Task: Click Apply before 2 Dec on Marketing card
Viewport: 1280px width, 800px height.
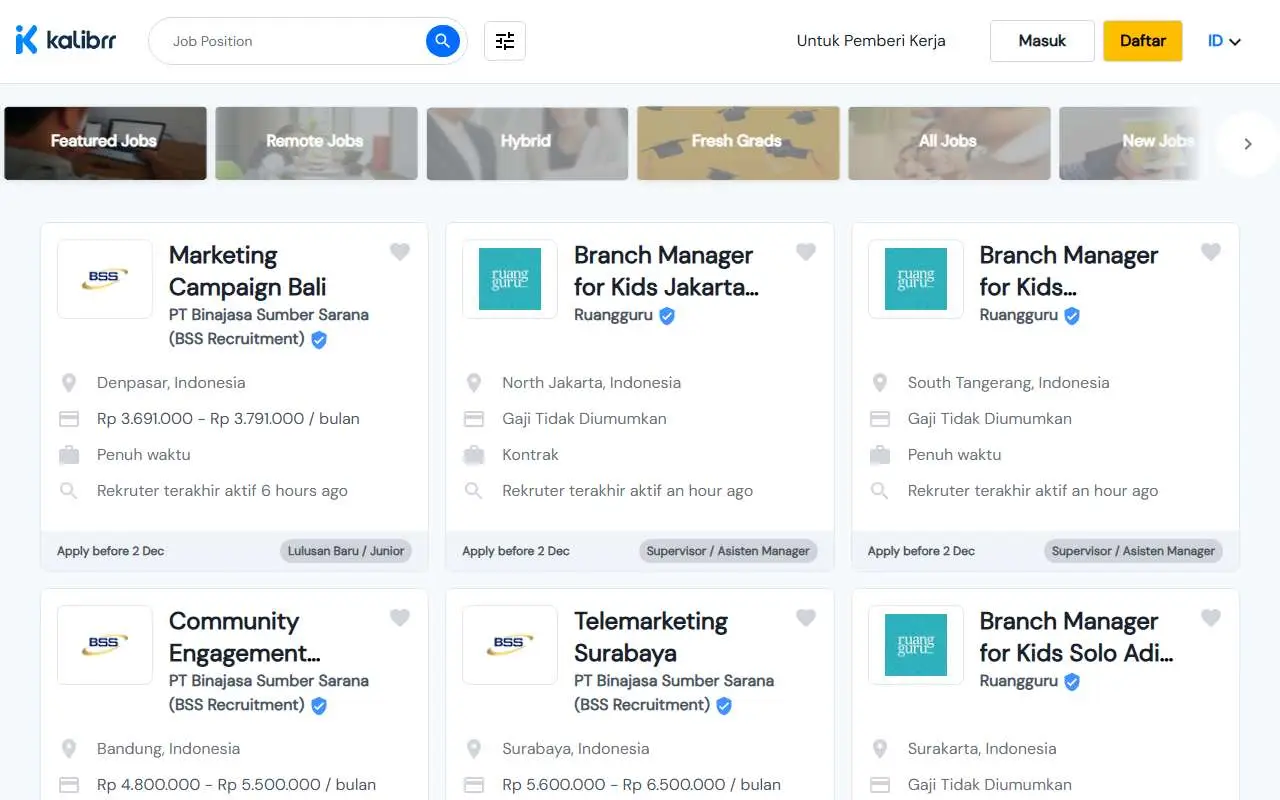Action: click(111, 551)
